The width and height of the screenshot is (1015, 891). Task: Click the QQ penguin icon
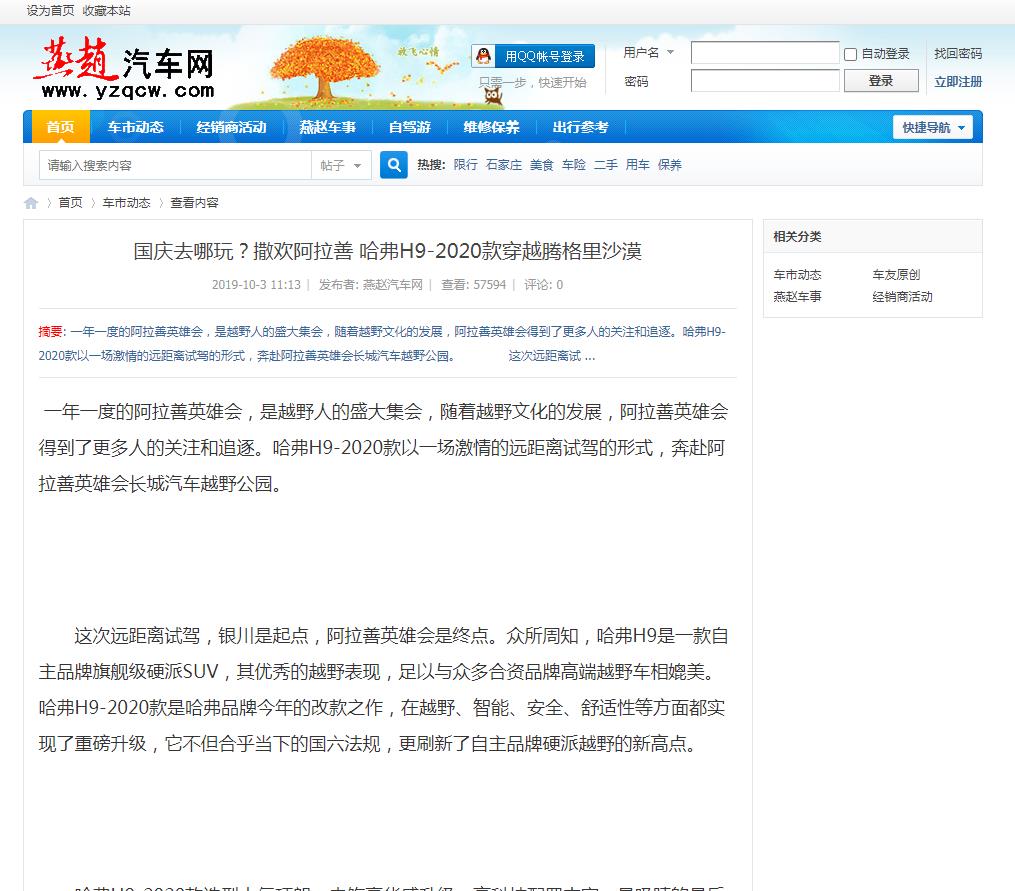pyautogui.click(x=484, y=56)
